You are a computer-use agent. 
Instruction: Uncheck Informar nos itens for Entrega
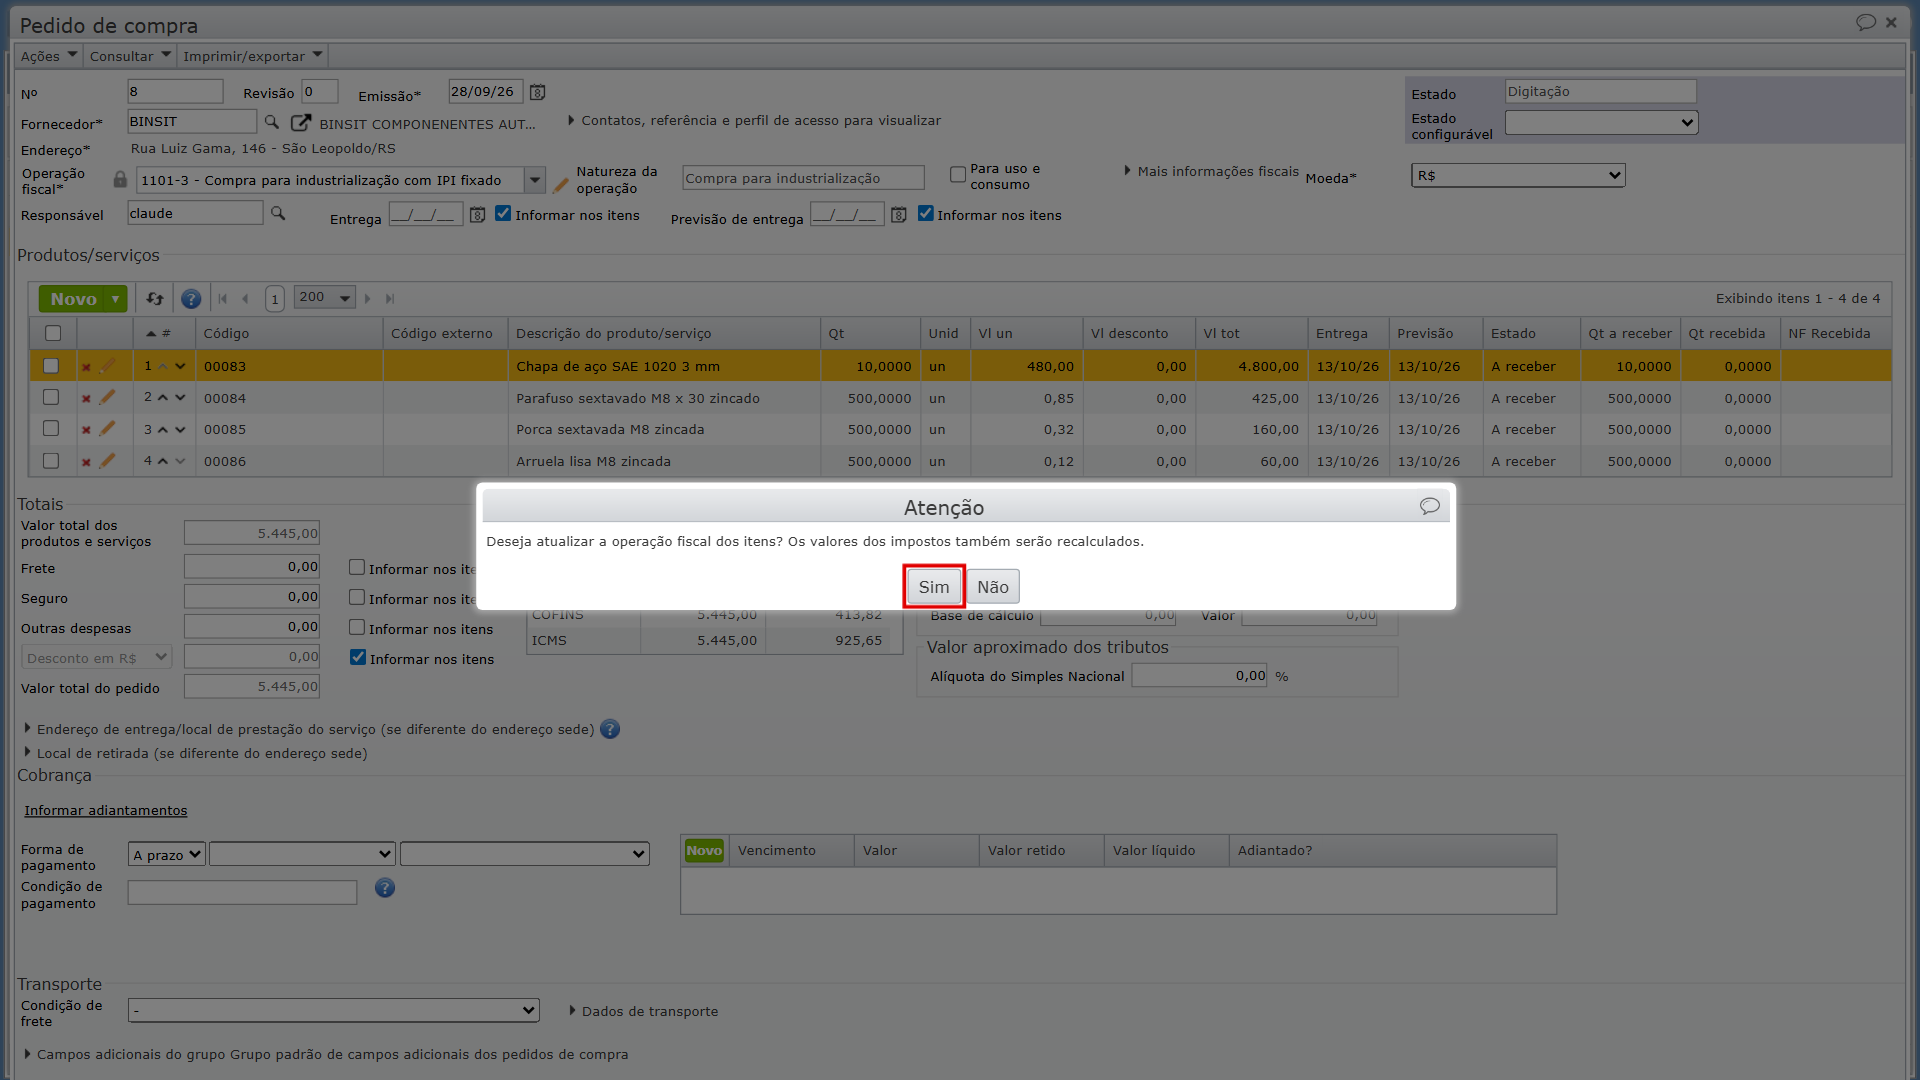click(503, 213)
